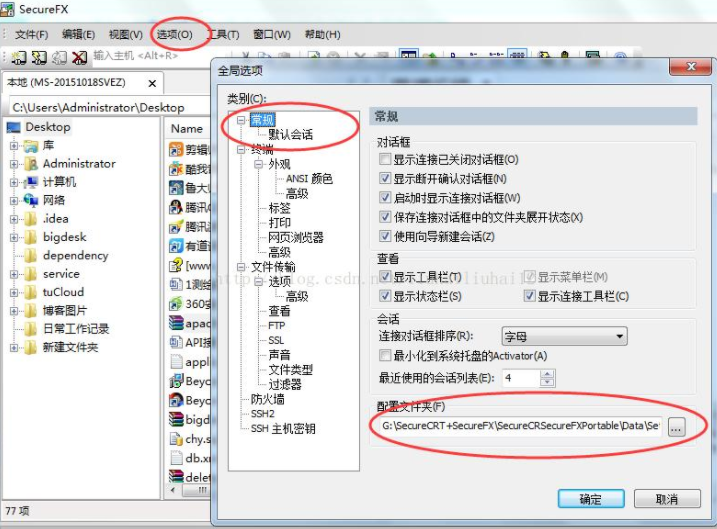Click the chy.s file icon in list

(176, 438)
